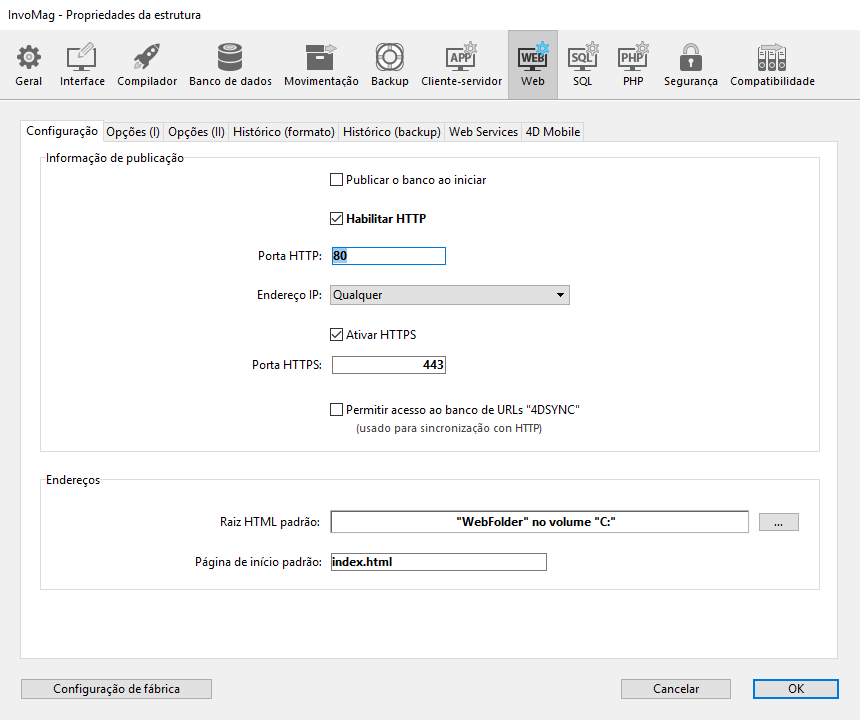Open the Compilador rocket icon
This screenshot has width=860, height=720.
[x=147, y=64]
